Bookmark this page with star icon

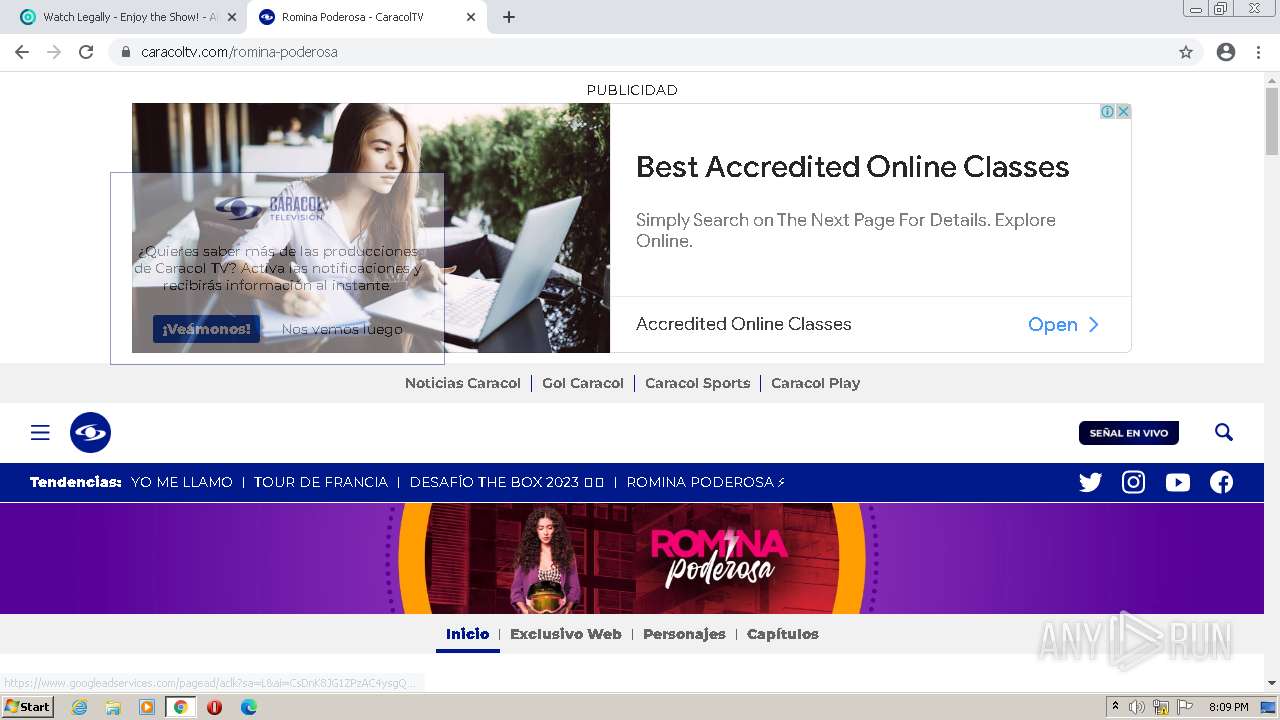(x=1186, y=52)
